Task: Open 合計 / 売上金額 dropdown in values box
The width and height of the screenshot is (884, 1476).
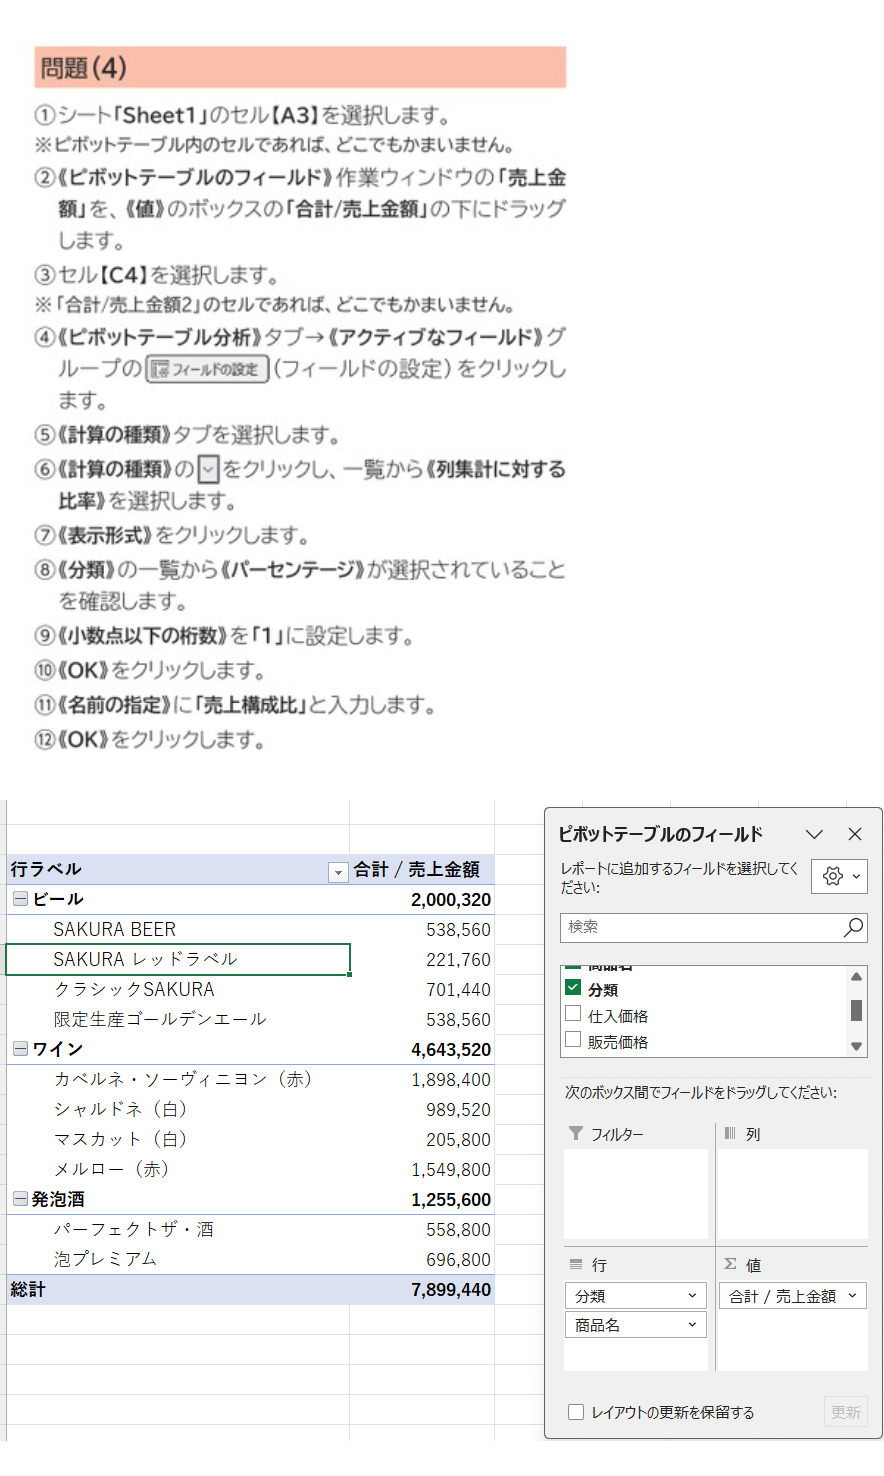Action: (852, 1296)
